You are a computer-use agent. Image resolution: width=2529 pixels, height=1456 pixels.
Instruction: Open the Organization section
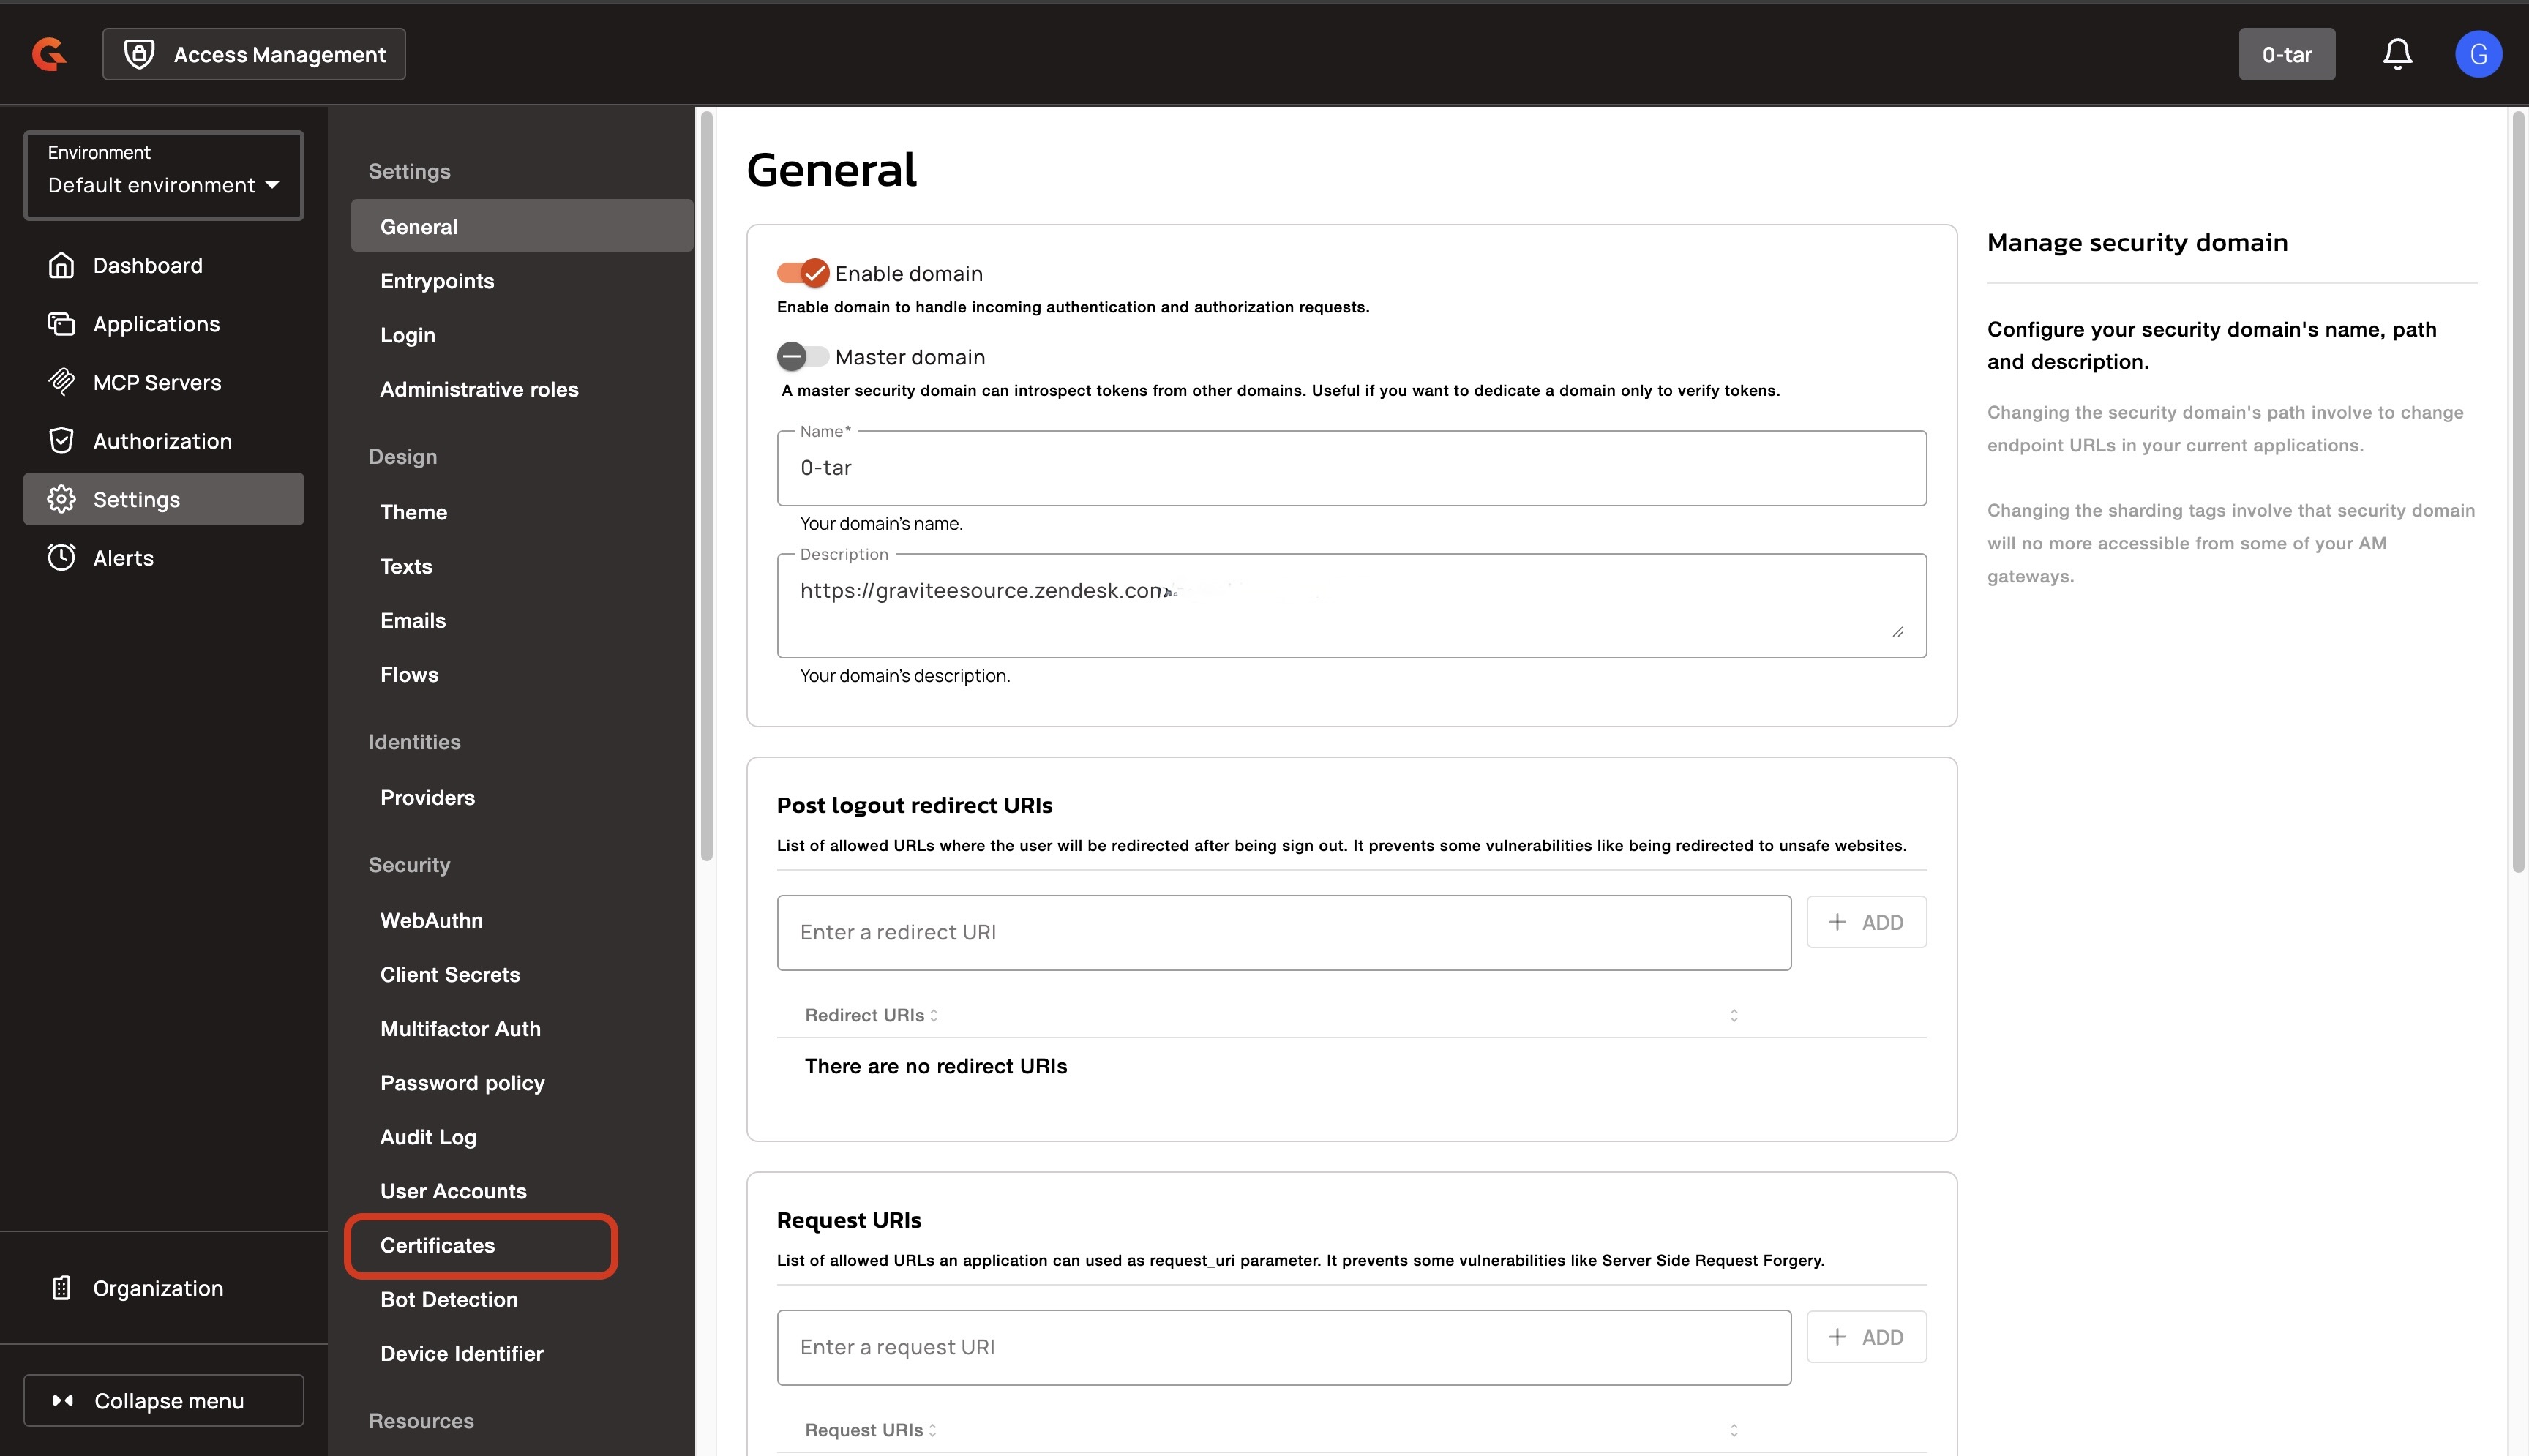[158, 1288]
